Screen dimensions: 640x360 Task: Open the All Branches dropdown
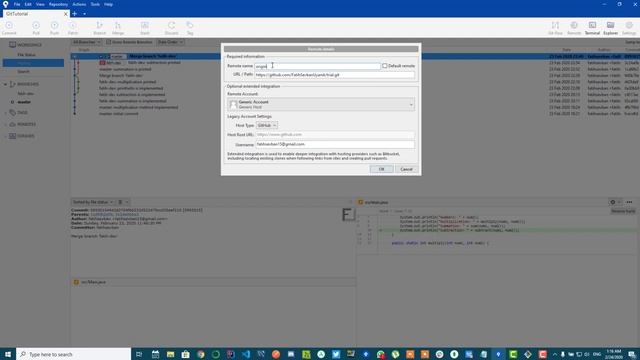pyautogui.click(x=86, y=42)
